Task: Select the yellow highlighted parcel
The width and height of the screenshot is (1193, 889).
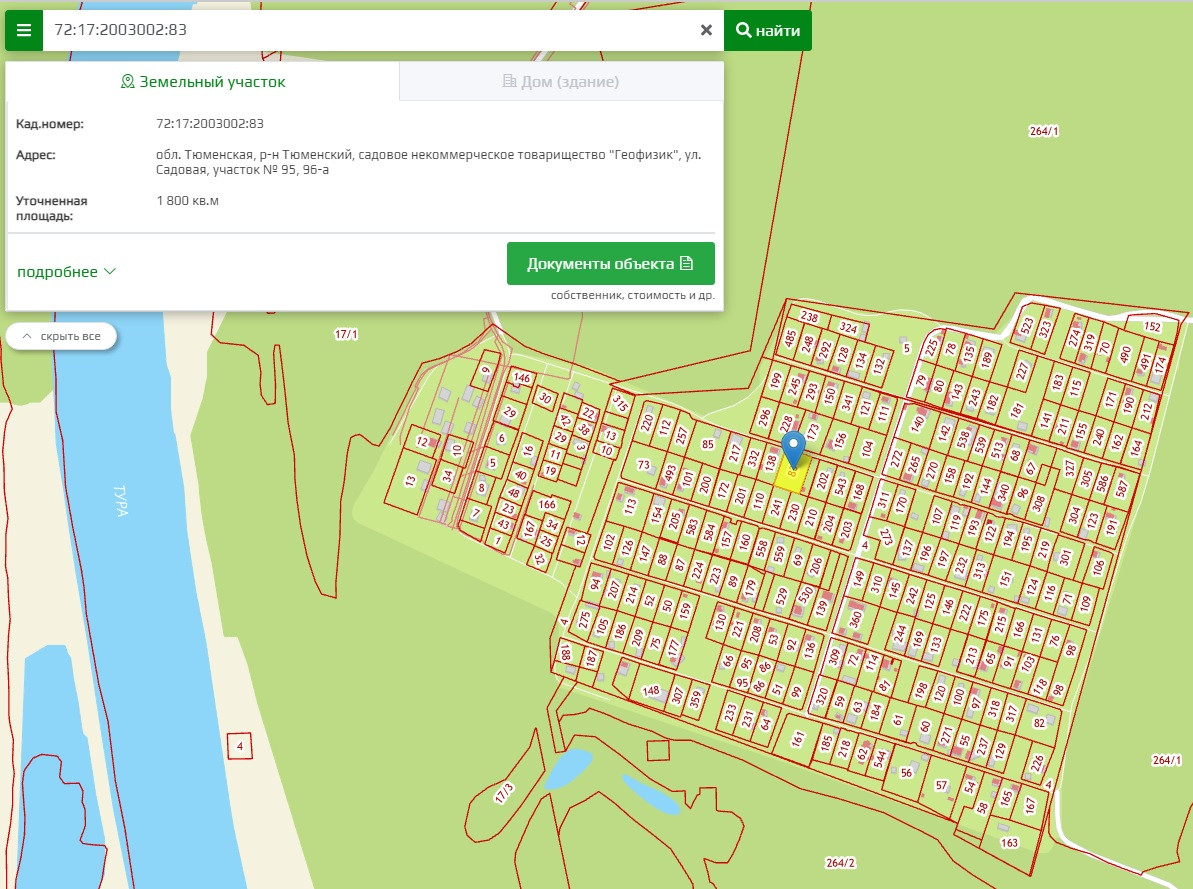Action: 791,475
